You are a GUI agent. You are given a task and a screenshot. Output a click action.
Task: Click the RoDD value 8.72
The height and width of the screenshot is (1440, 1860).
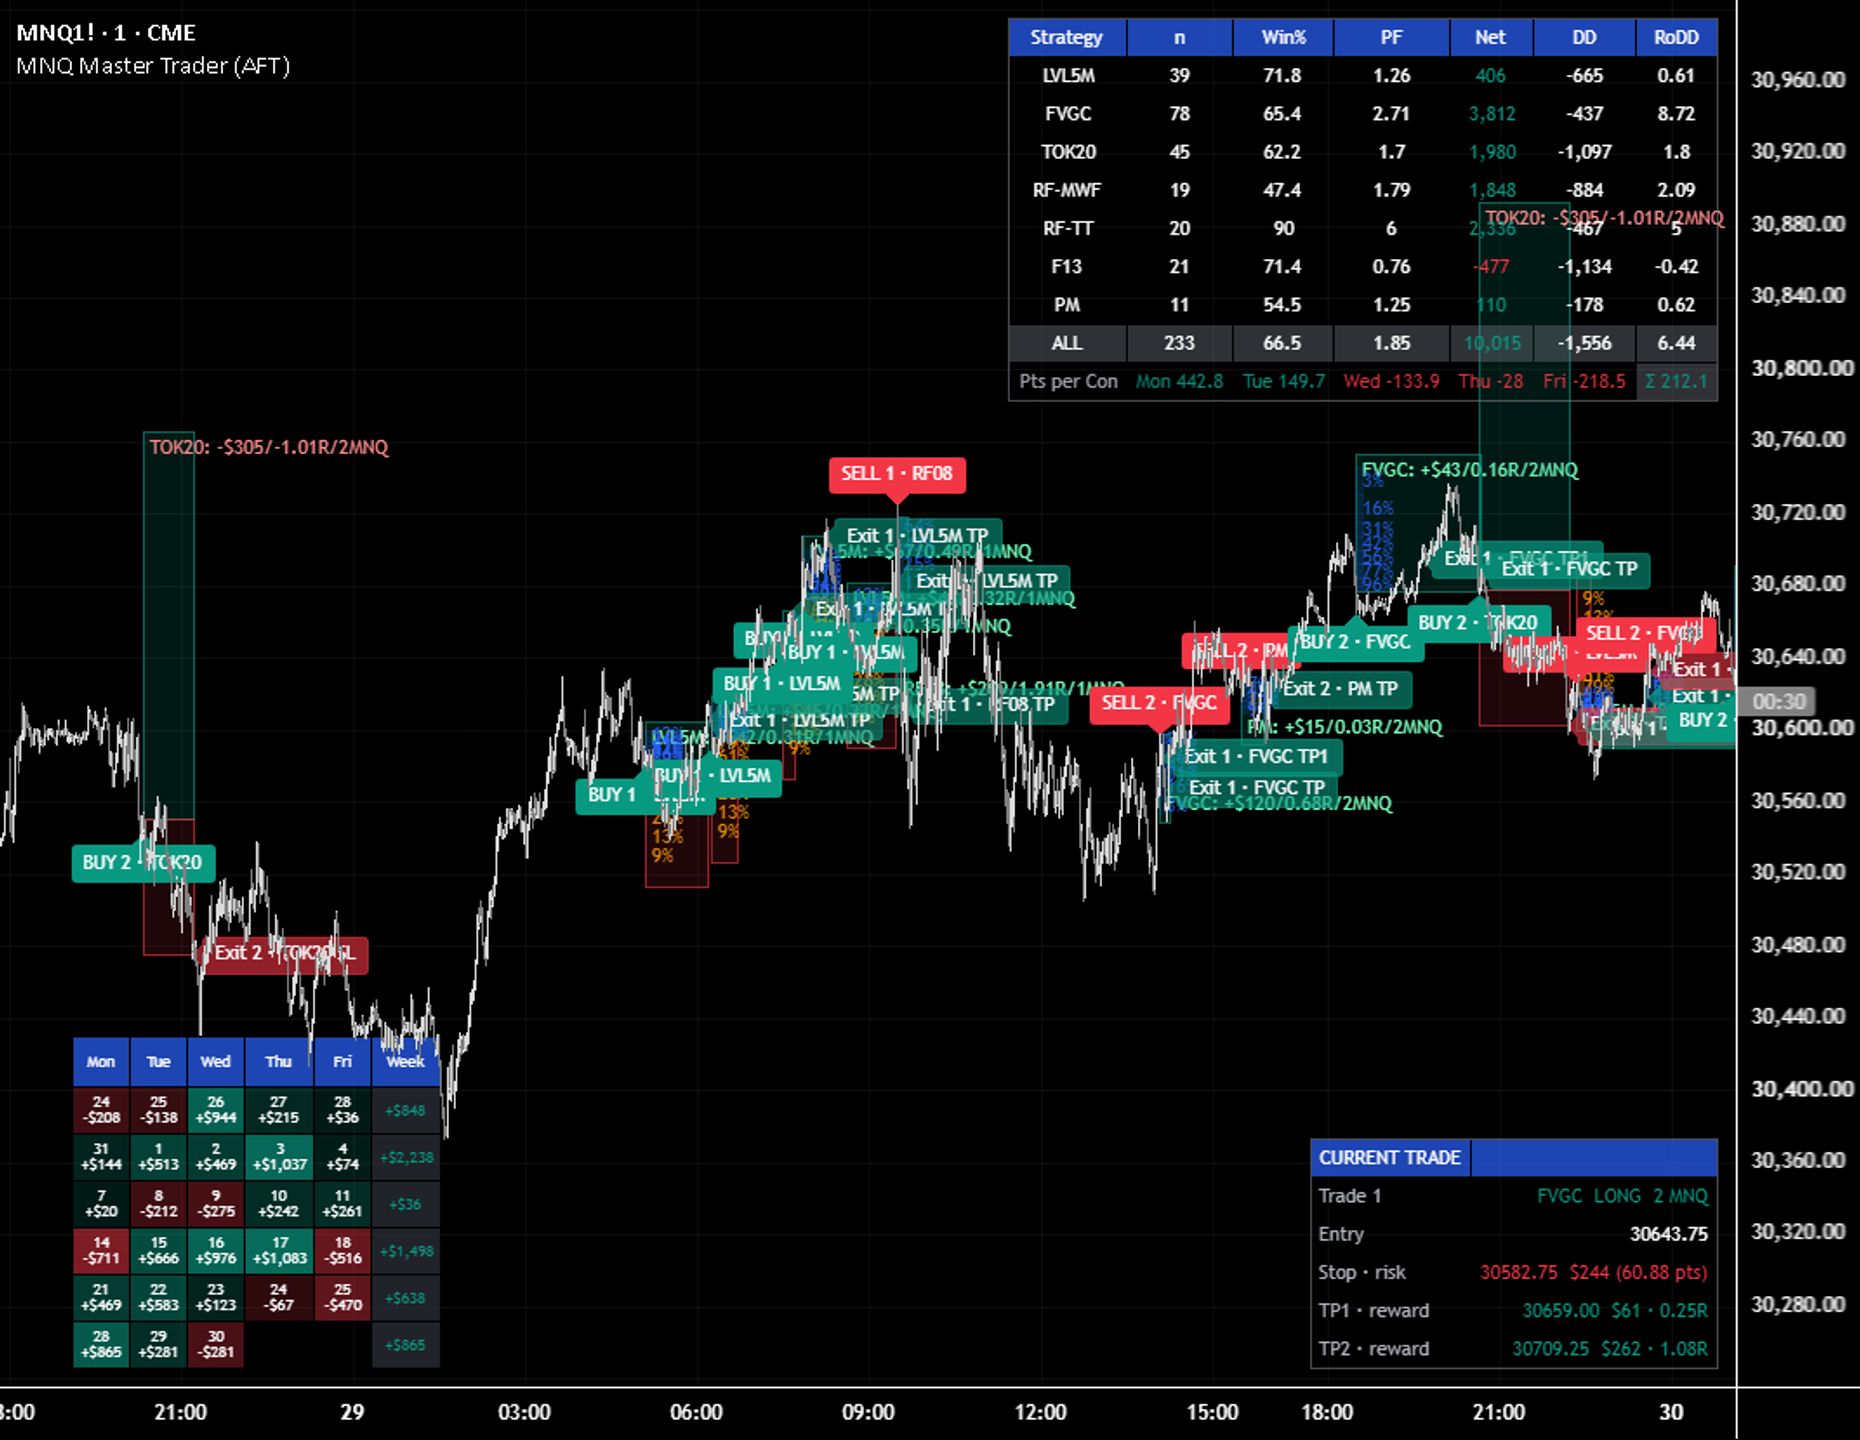click(1676, 114)
